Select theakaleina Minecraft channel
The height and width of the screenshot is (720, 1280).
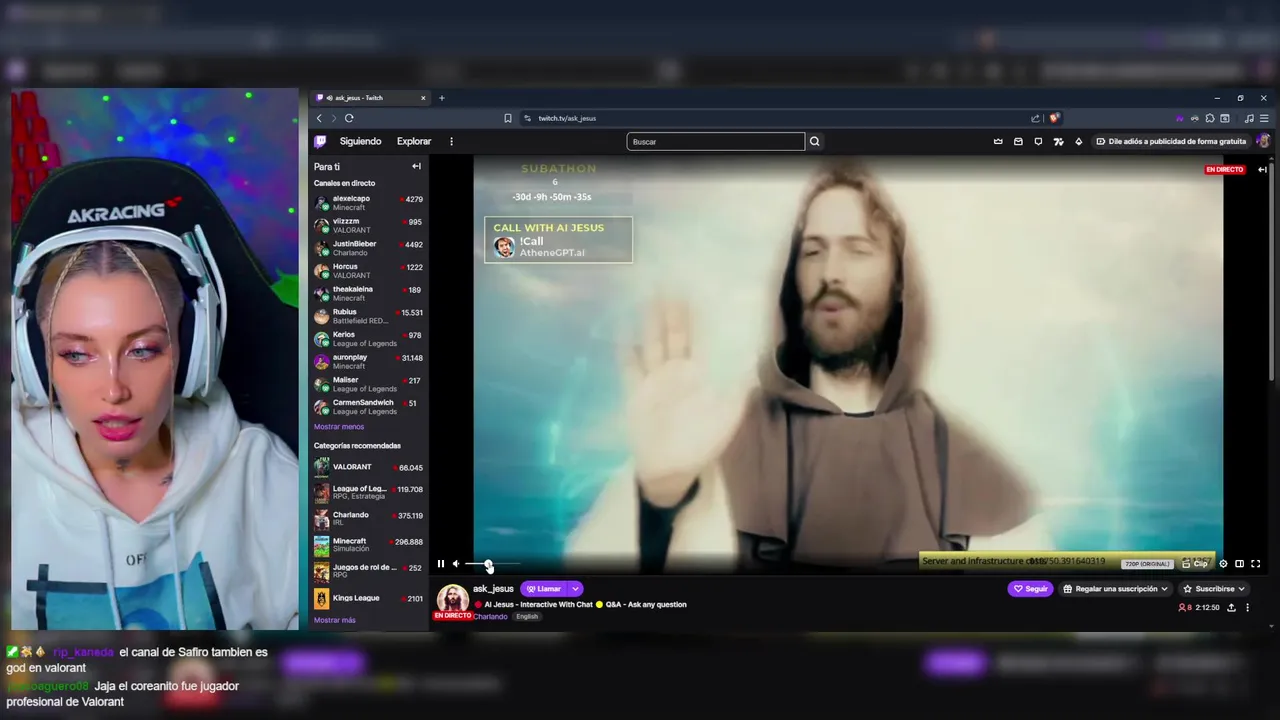pyautogui.click(x=369, y=293)
